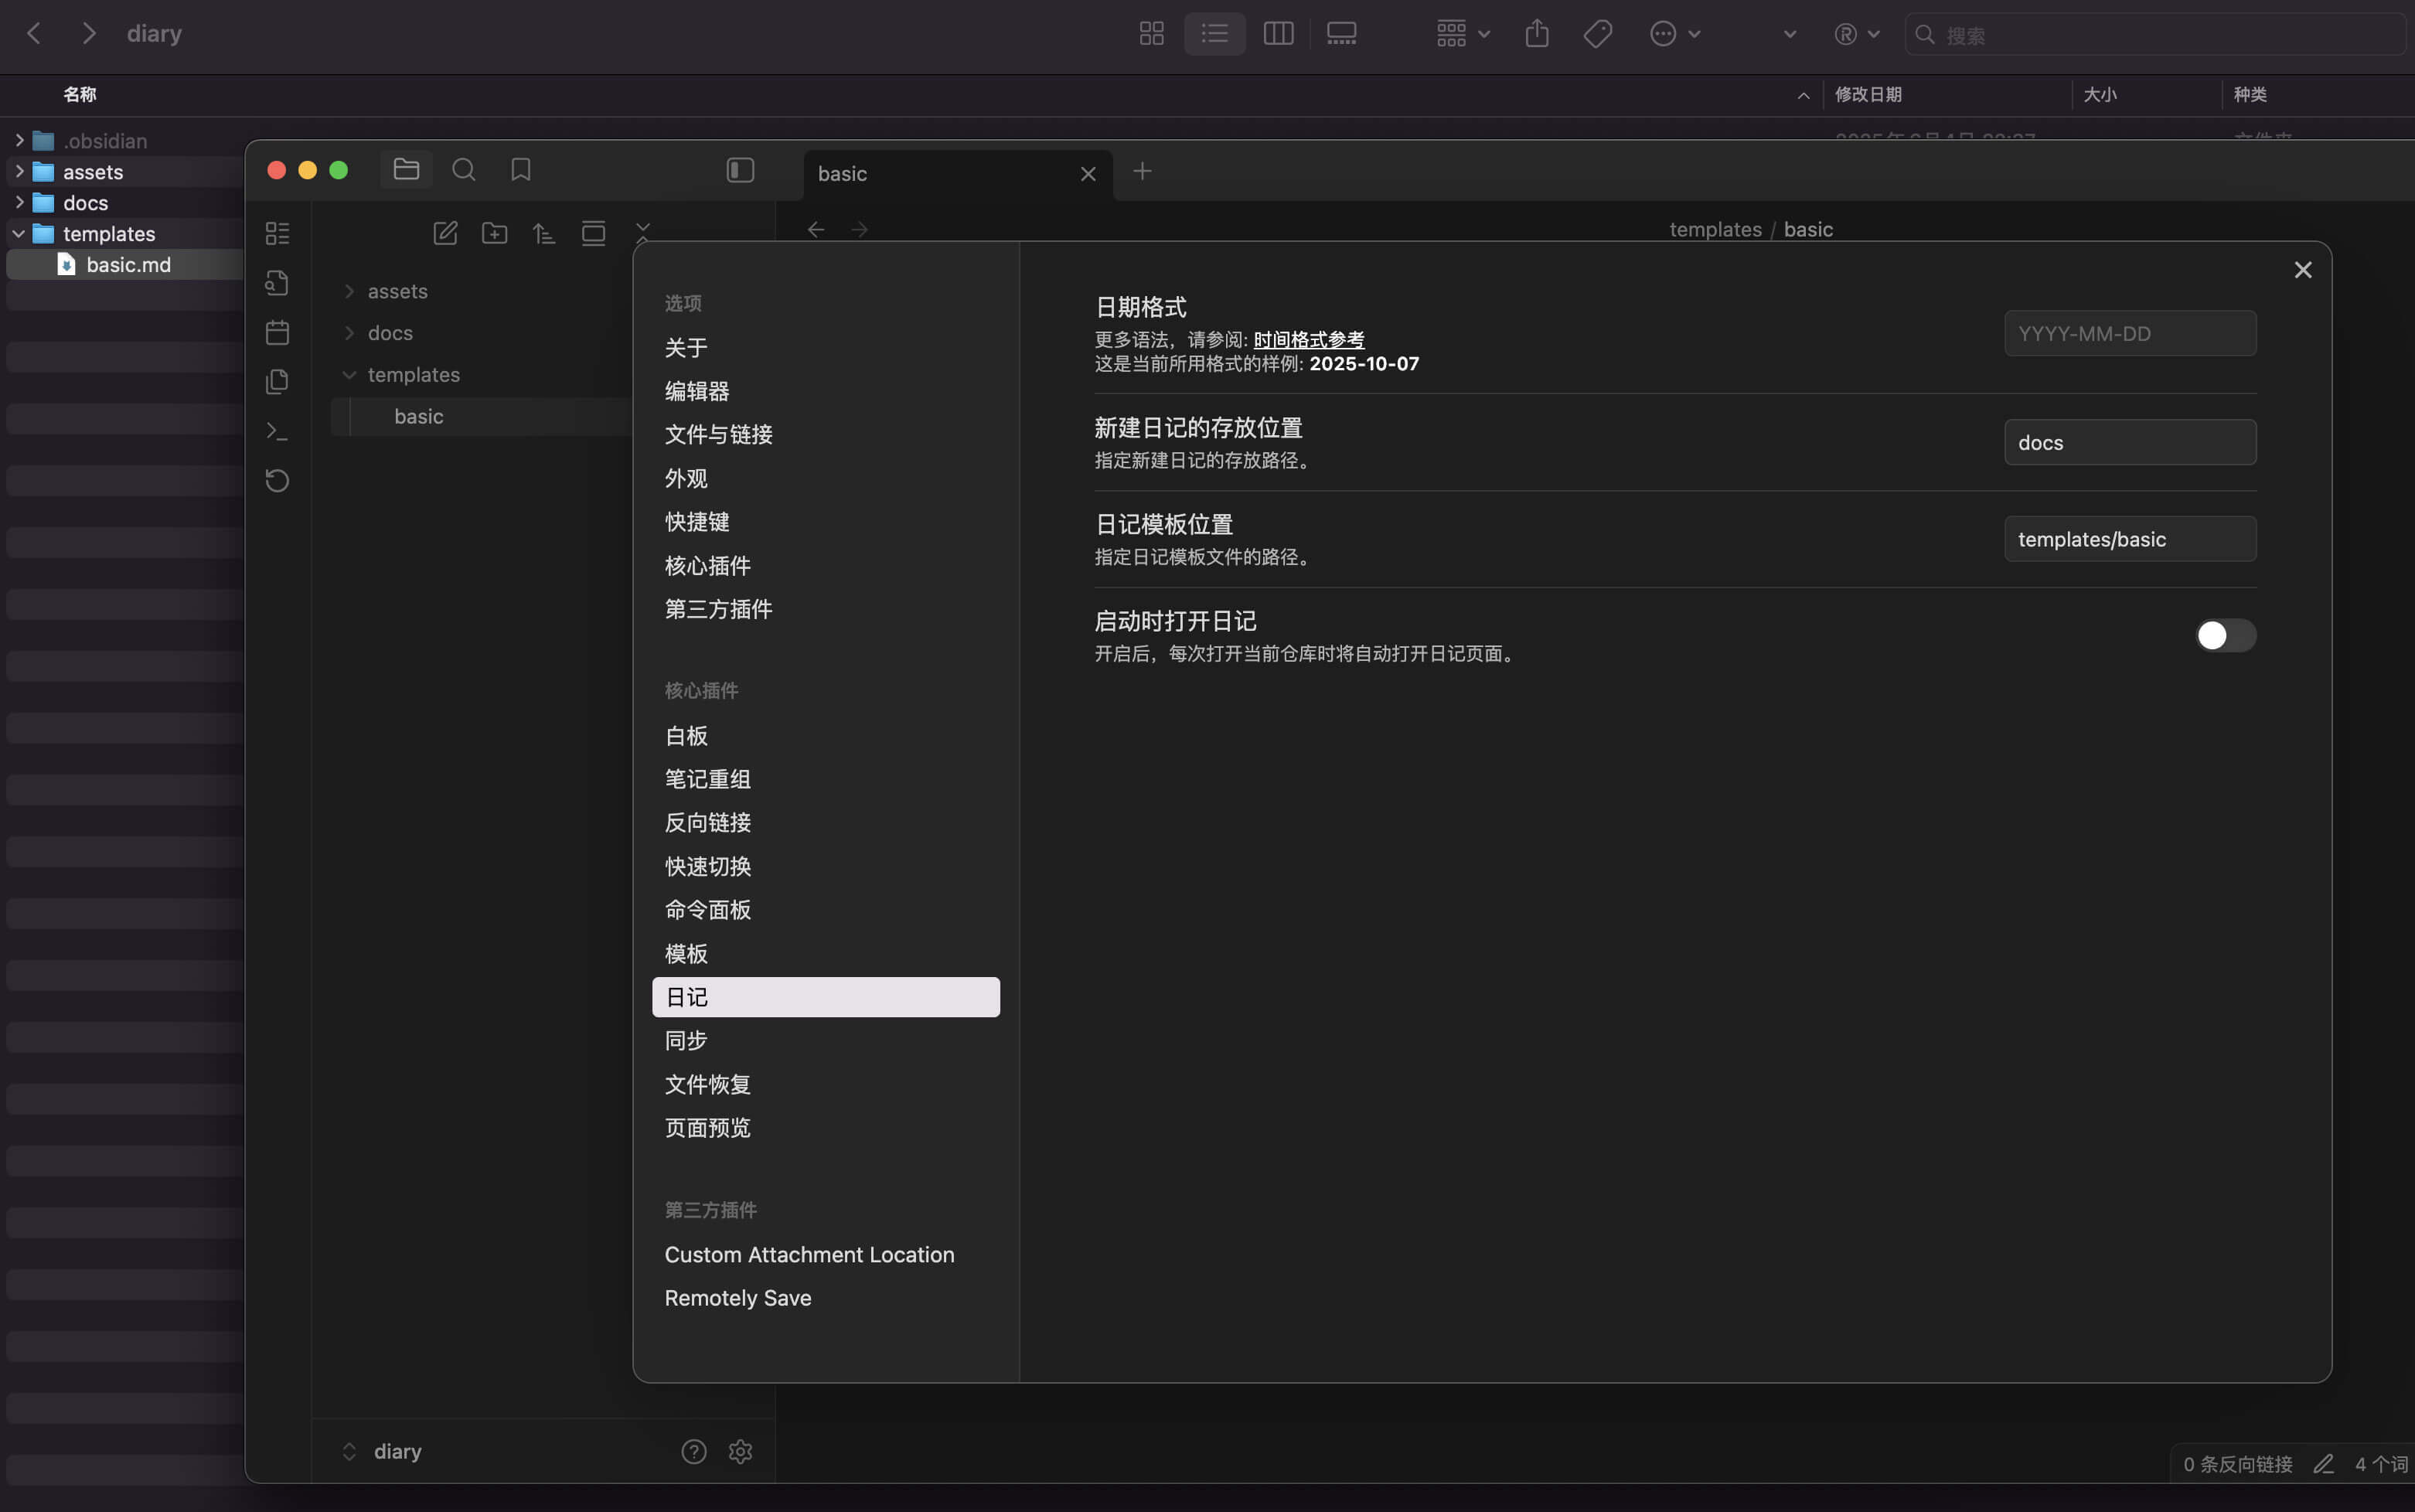Open the command palette ribbon icon
The width and height of the screenshot is (2415, 1512).
click(277, 431)
